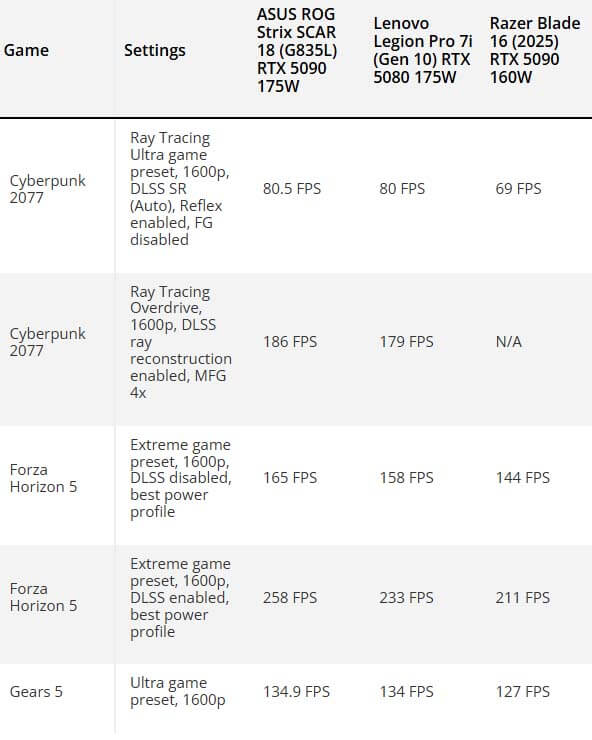Click the Gears 5 game name
Viewport: 592px width, 740px height.
[36, 691]
